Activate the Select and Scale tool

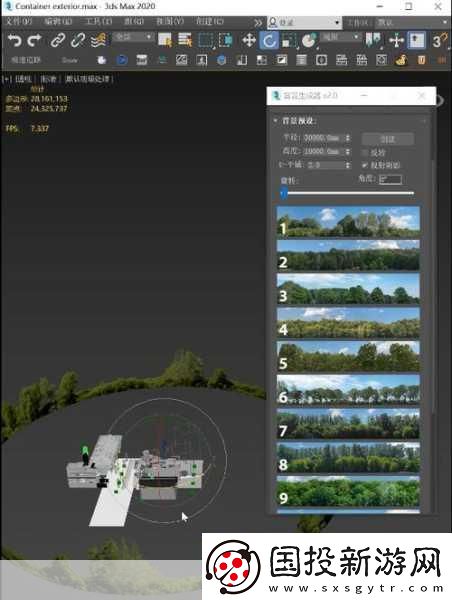pyautogui.click(x=289, y=40)
